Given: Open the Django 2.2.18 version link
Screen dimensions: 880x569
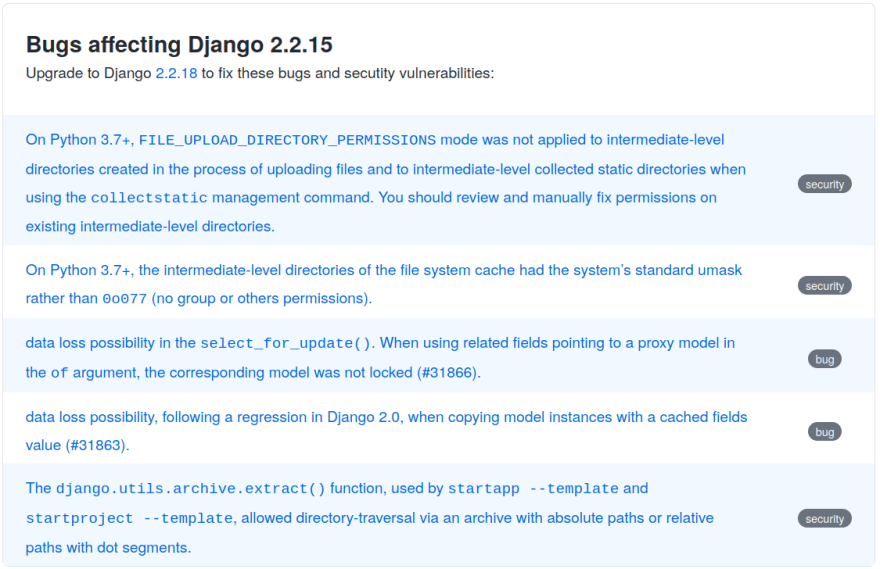Looking at the screenshot, I should (x=176, y=74).
